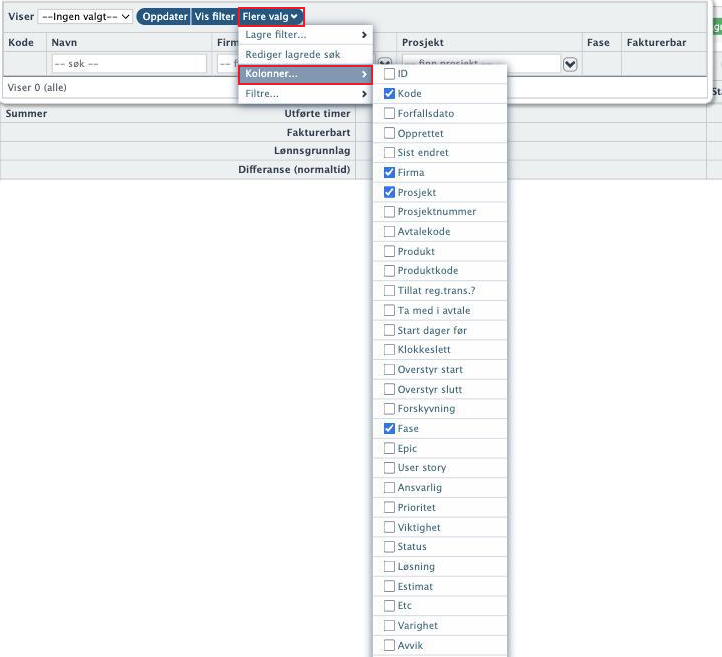
Task: Click the Vis filter button
Action: pyautogui.click(x=215, y=17)
